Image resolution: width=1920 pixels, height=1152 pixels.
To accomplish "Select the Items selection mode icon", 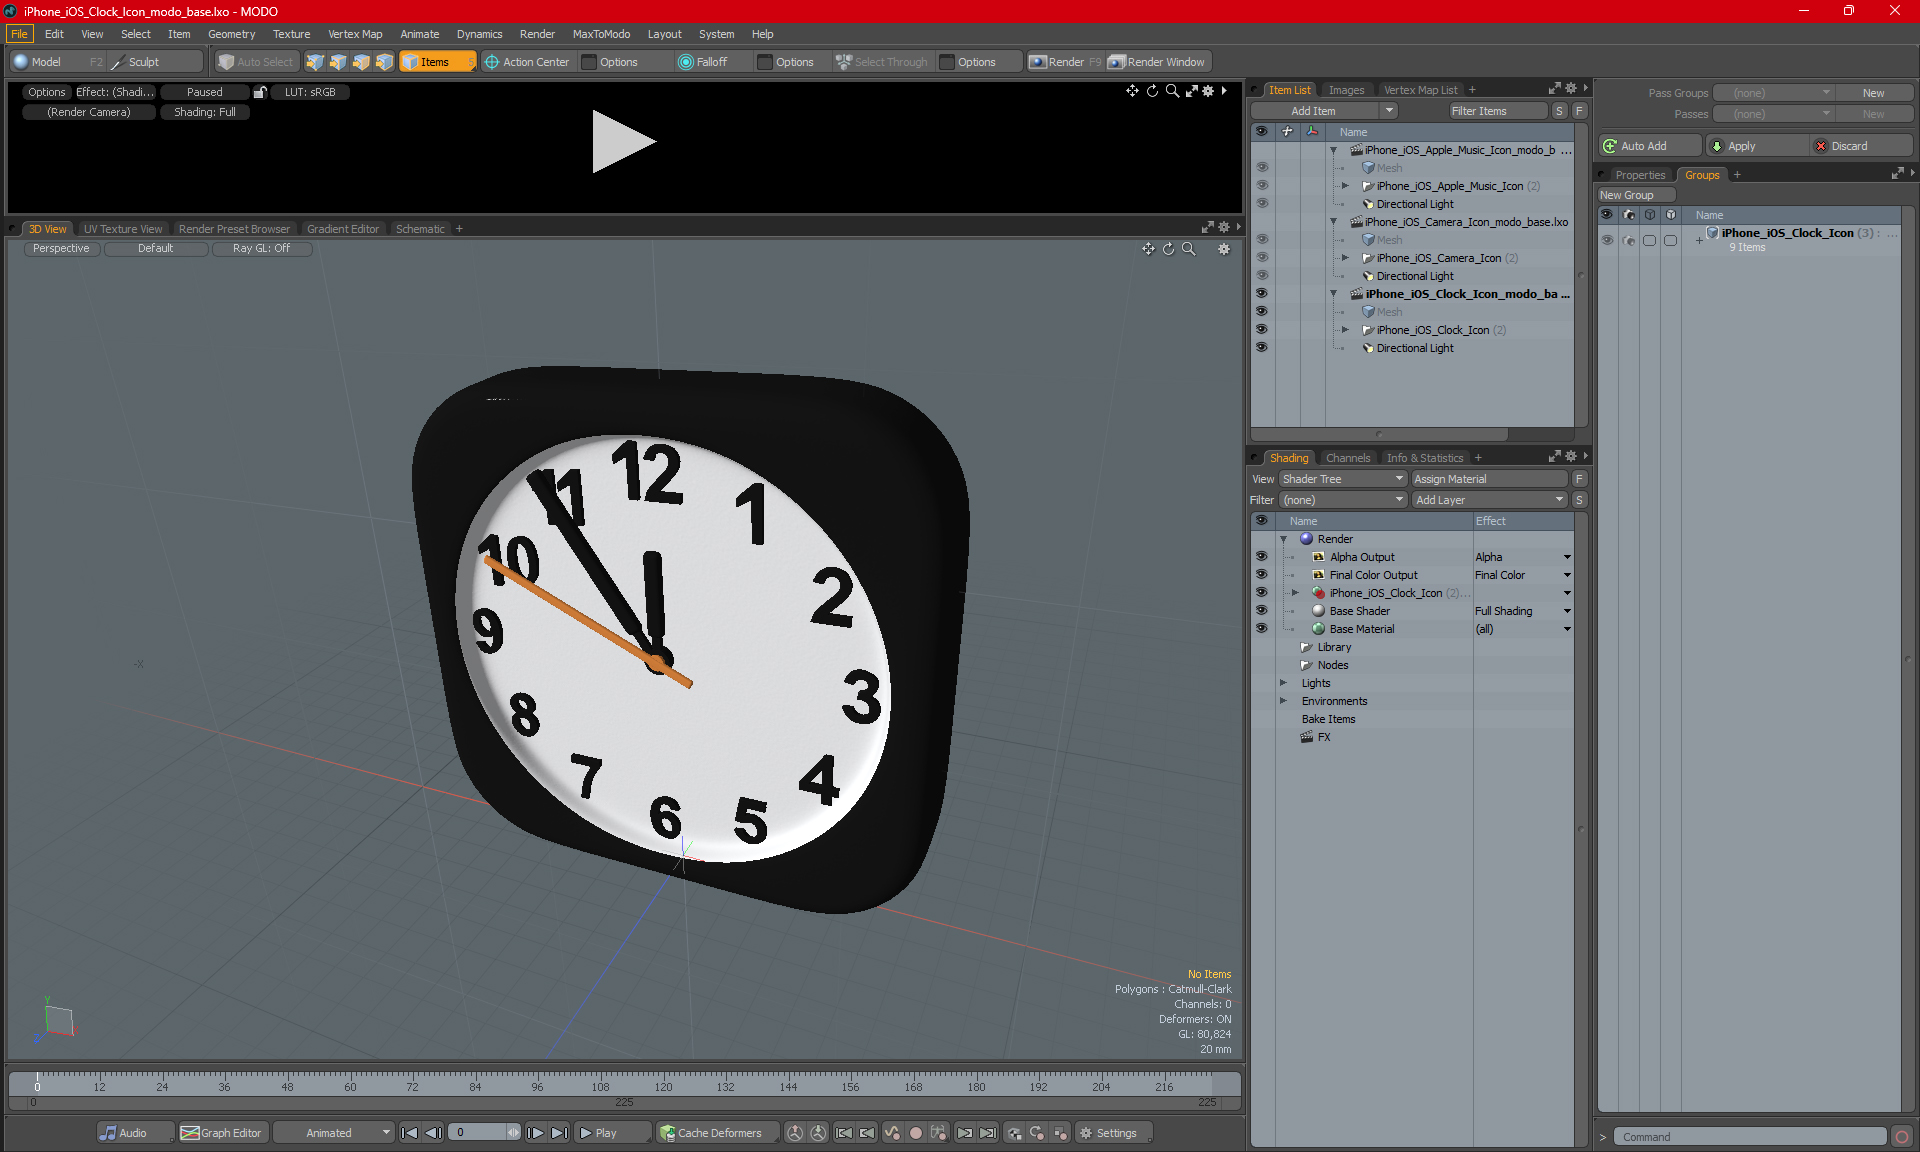I will [433, 60].
